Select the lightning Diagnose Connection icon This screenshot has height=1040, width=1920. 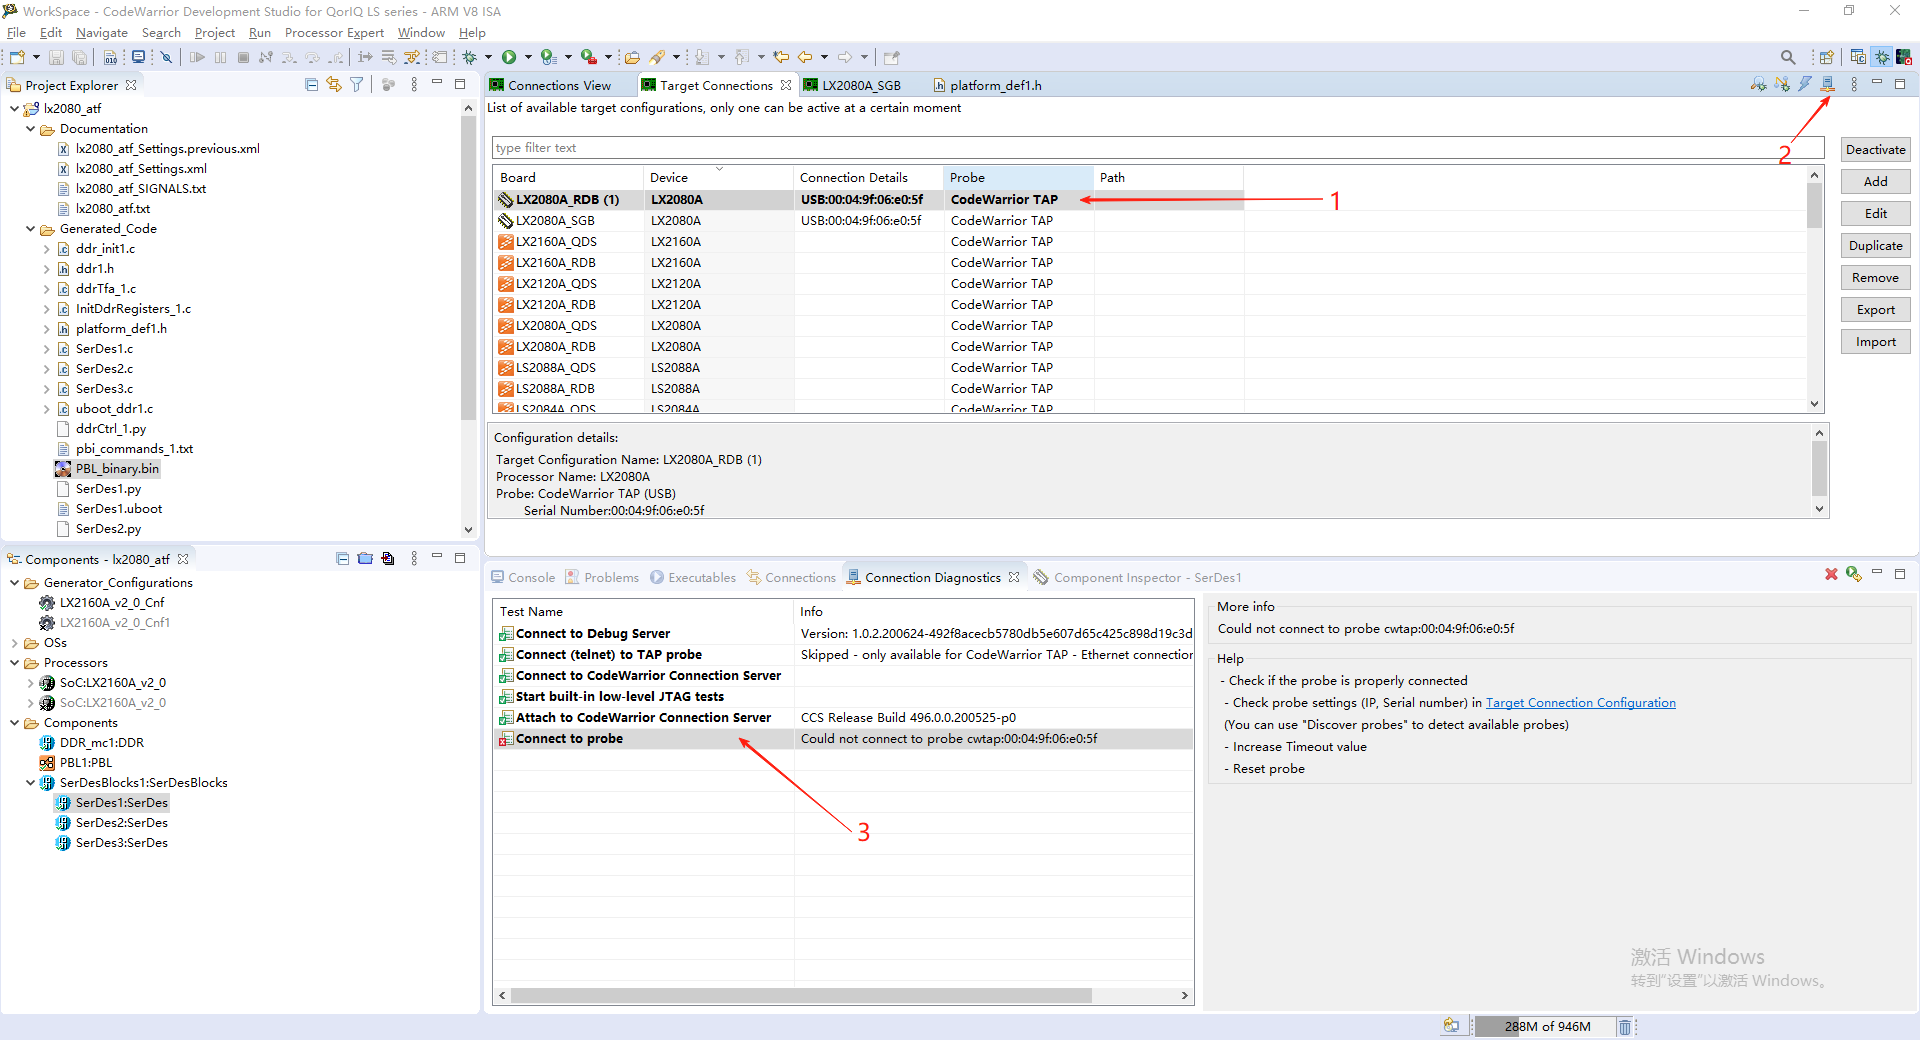click(1804, 84)
